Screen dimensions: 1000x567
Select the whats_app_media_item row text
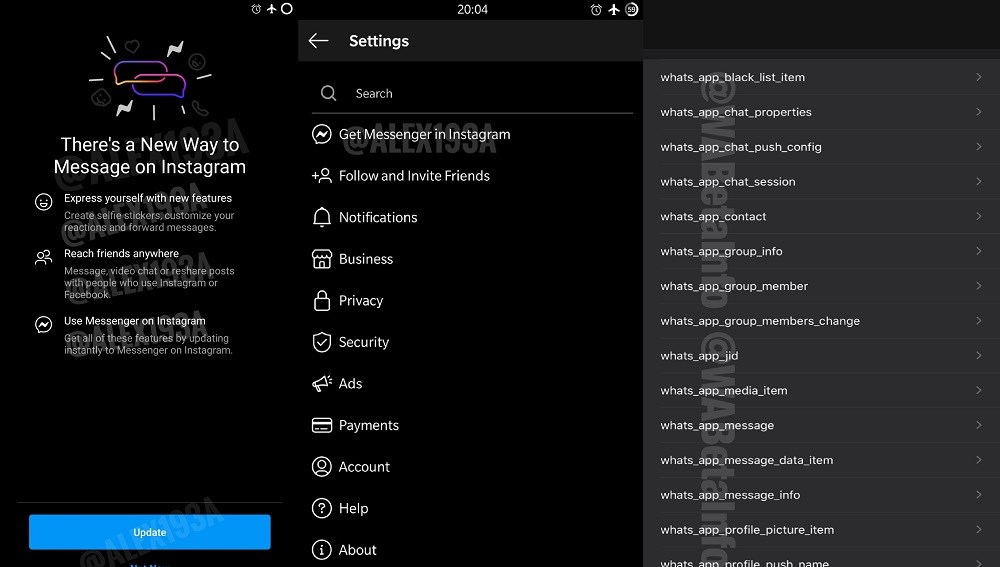tap(724, 391)
